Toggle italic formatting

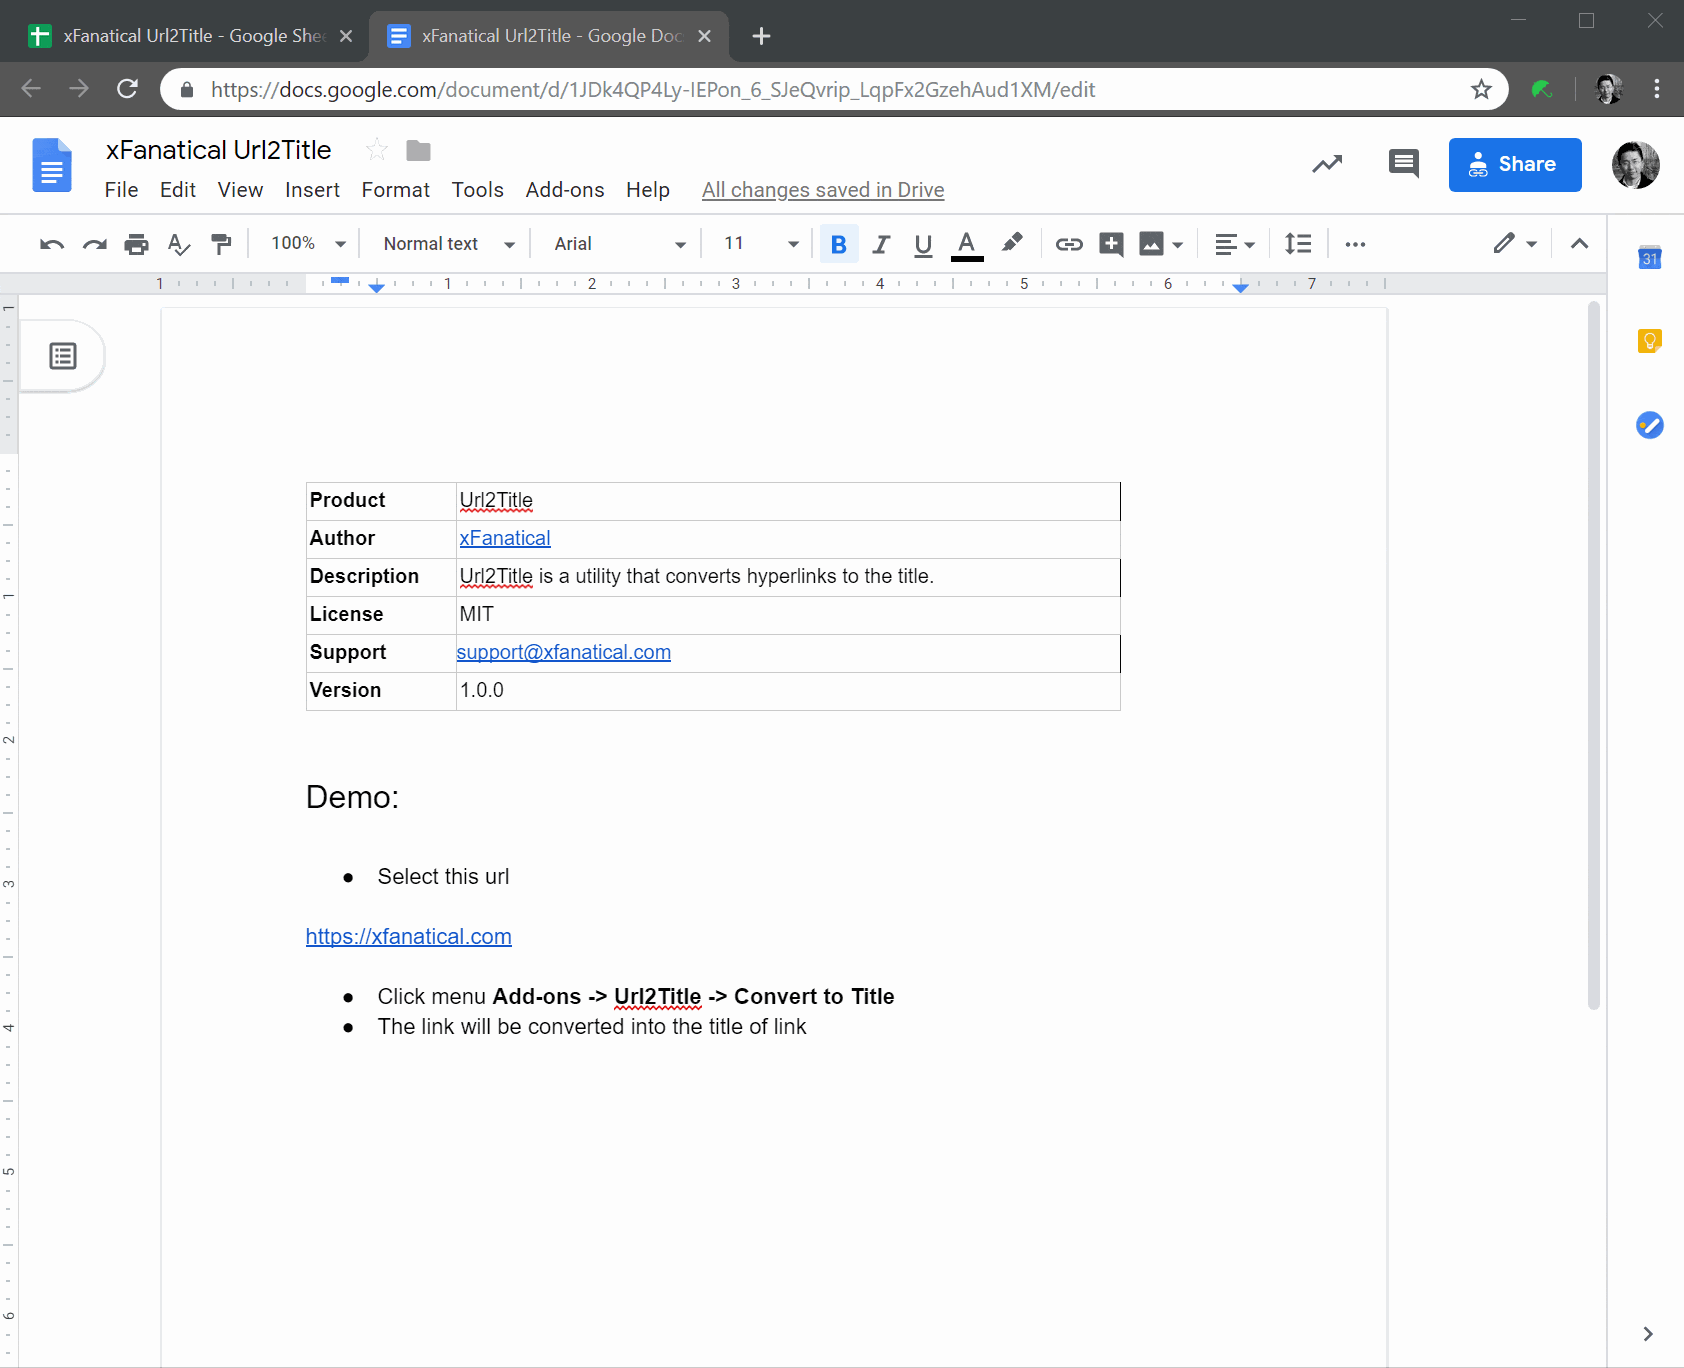coord(881,243)
